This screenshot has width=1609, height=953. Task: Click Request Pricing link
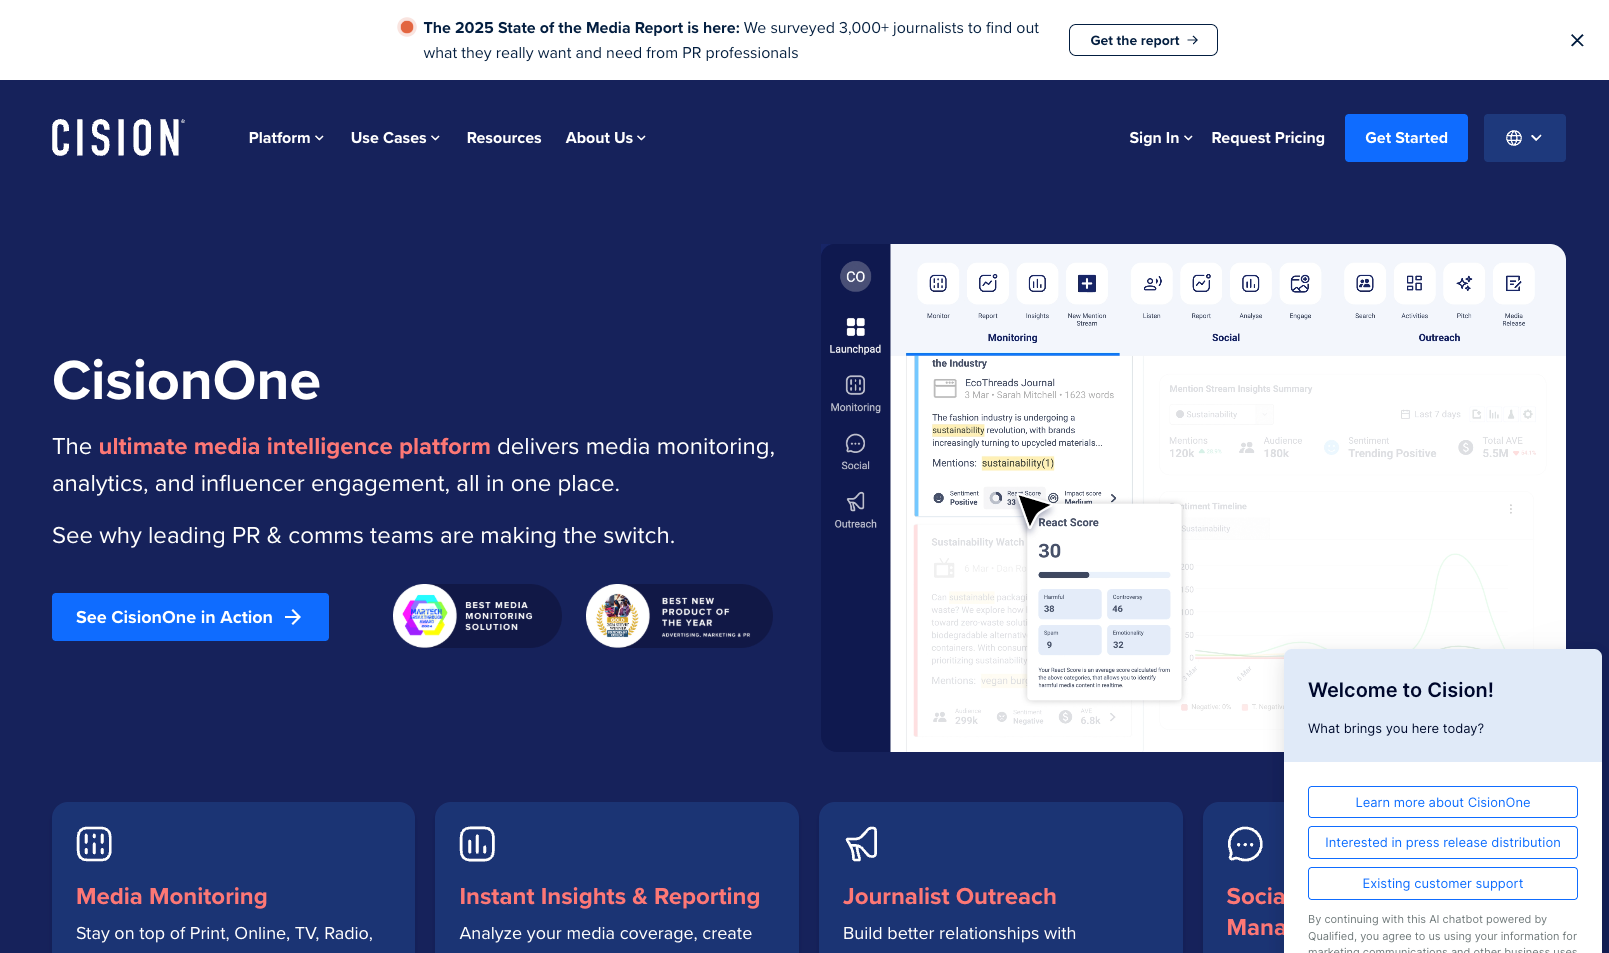[x=1268, y=138]
